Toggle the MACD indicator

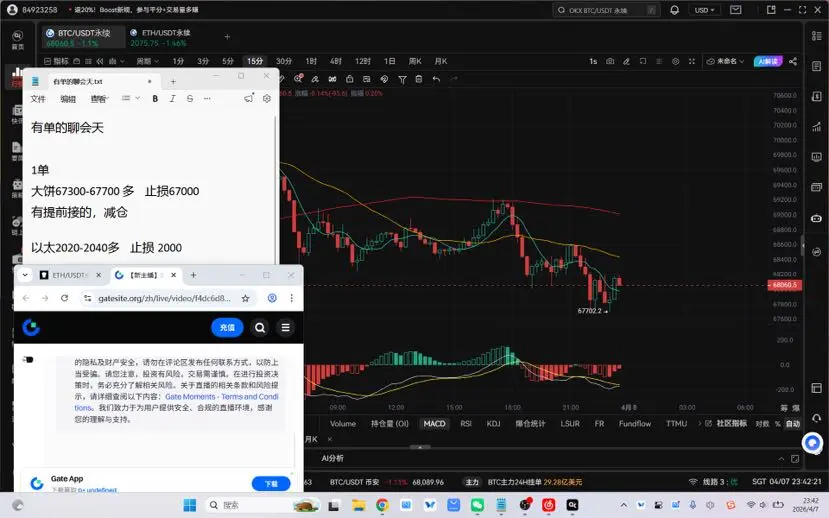tap(435, 424)
